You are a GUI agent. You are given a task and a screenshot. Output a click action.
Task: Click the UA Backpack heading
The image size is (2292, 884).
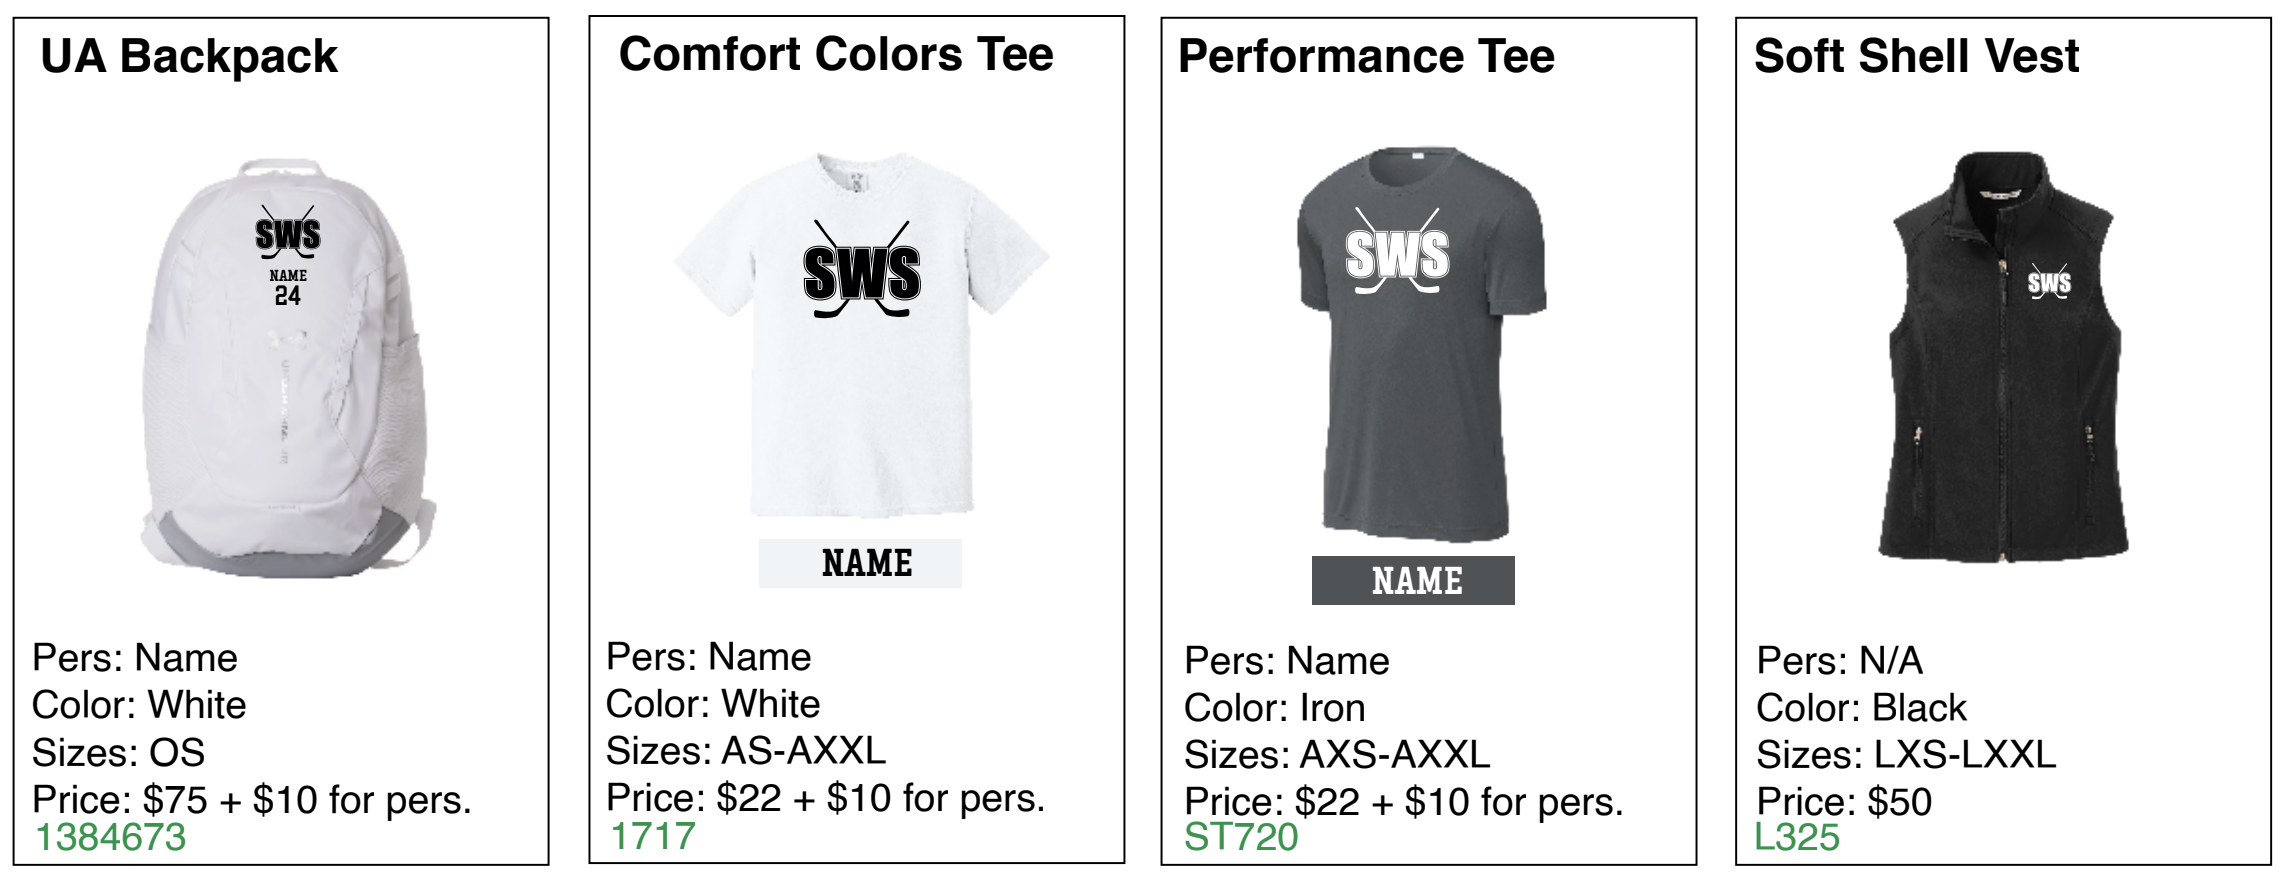click(189, 57)
